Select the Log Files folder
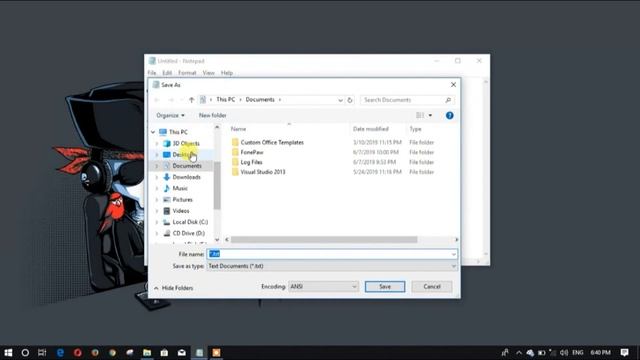The width and height of the screenshot is (640, 360). 251,162
